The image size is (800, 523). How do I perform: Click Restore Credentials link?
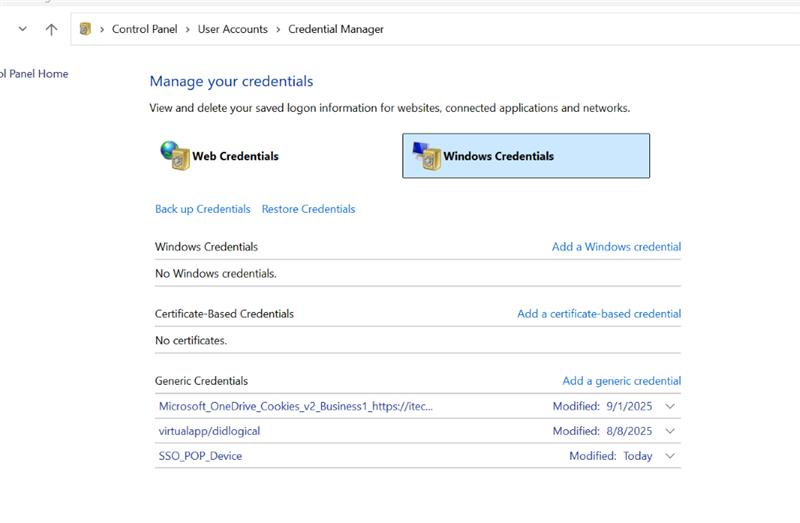click(308, 209)
